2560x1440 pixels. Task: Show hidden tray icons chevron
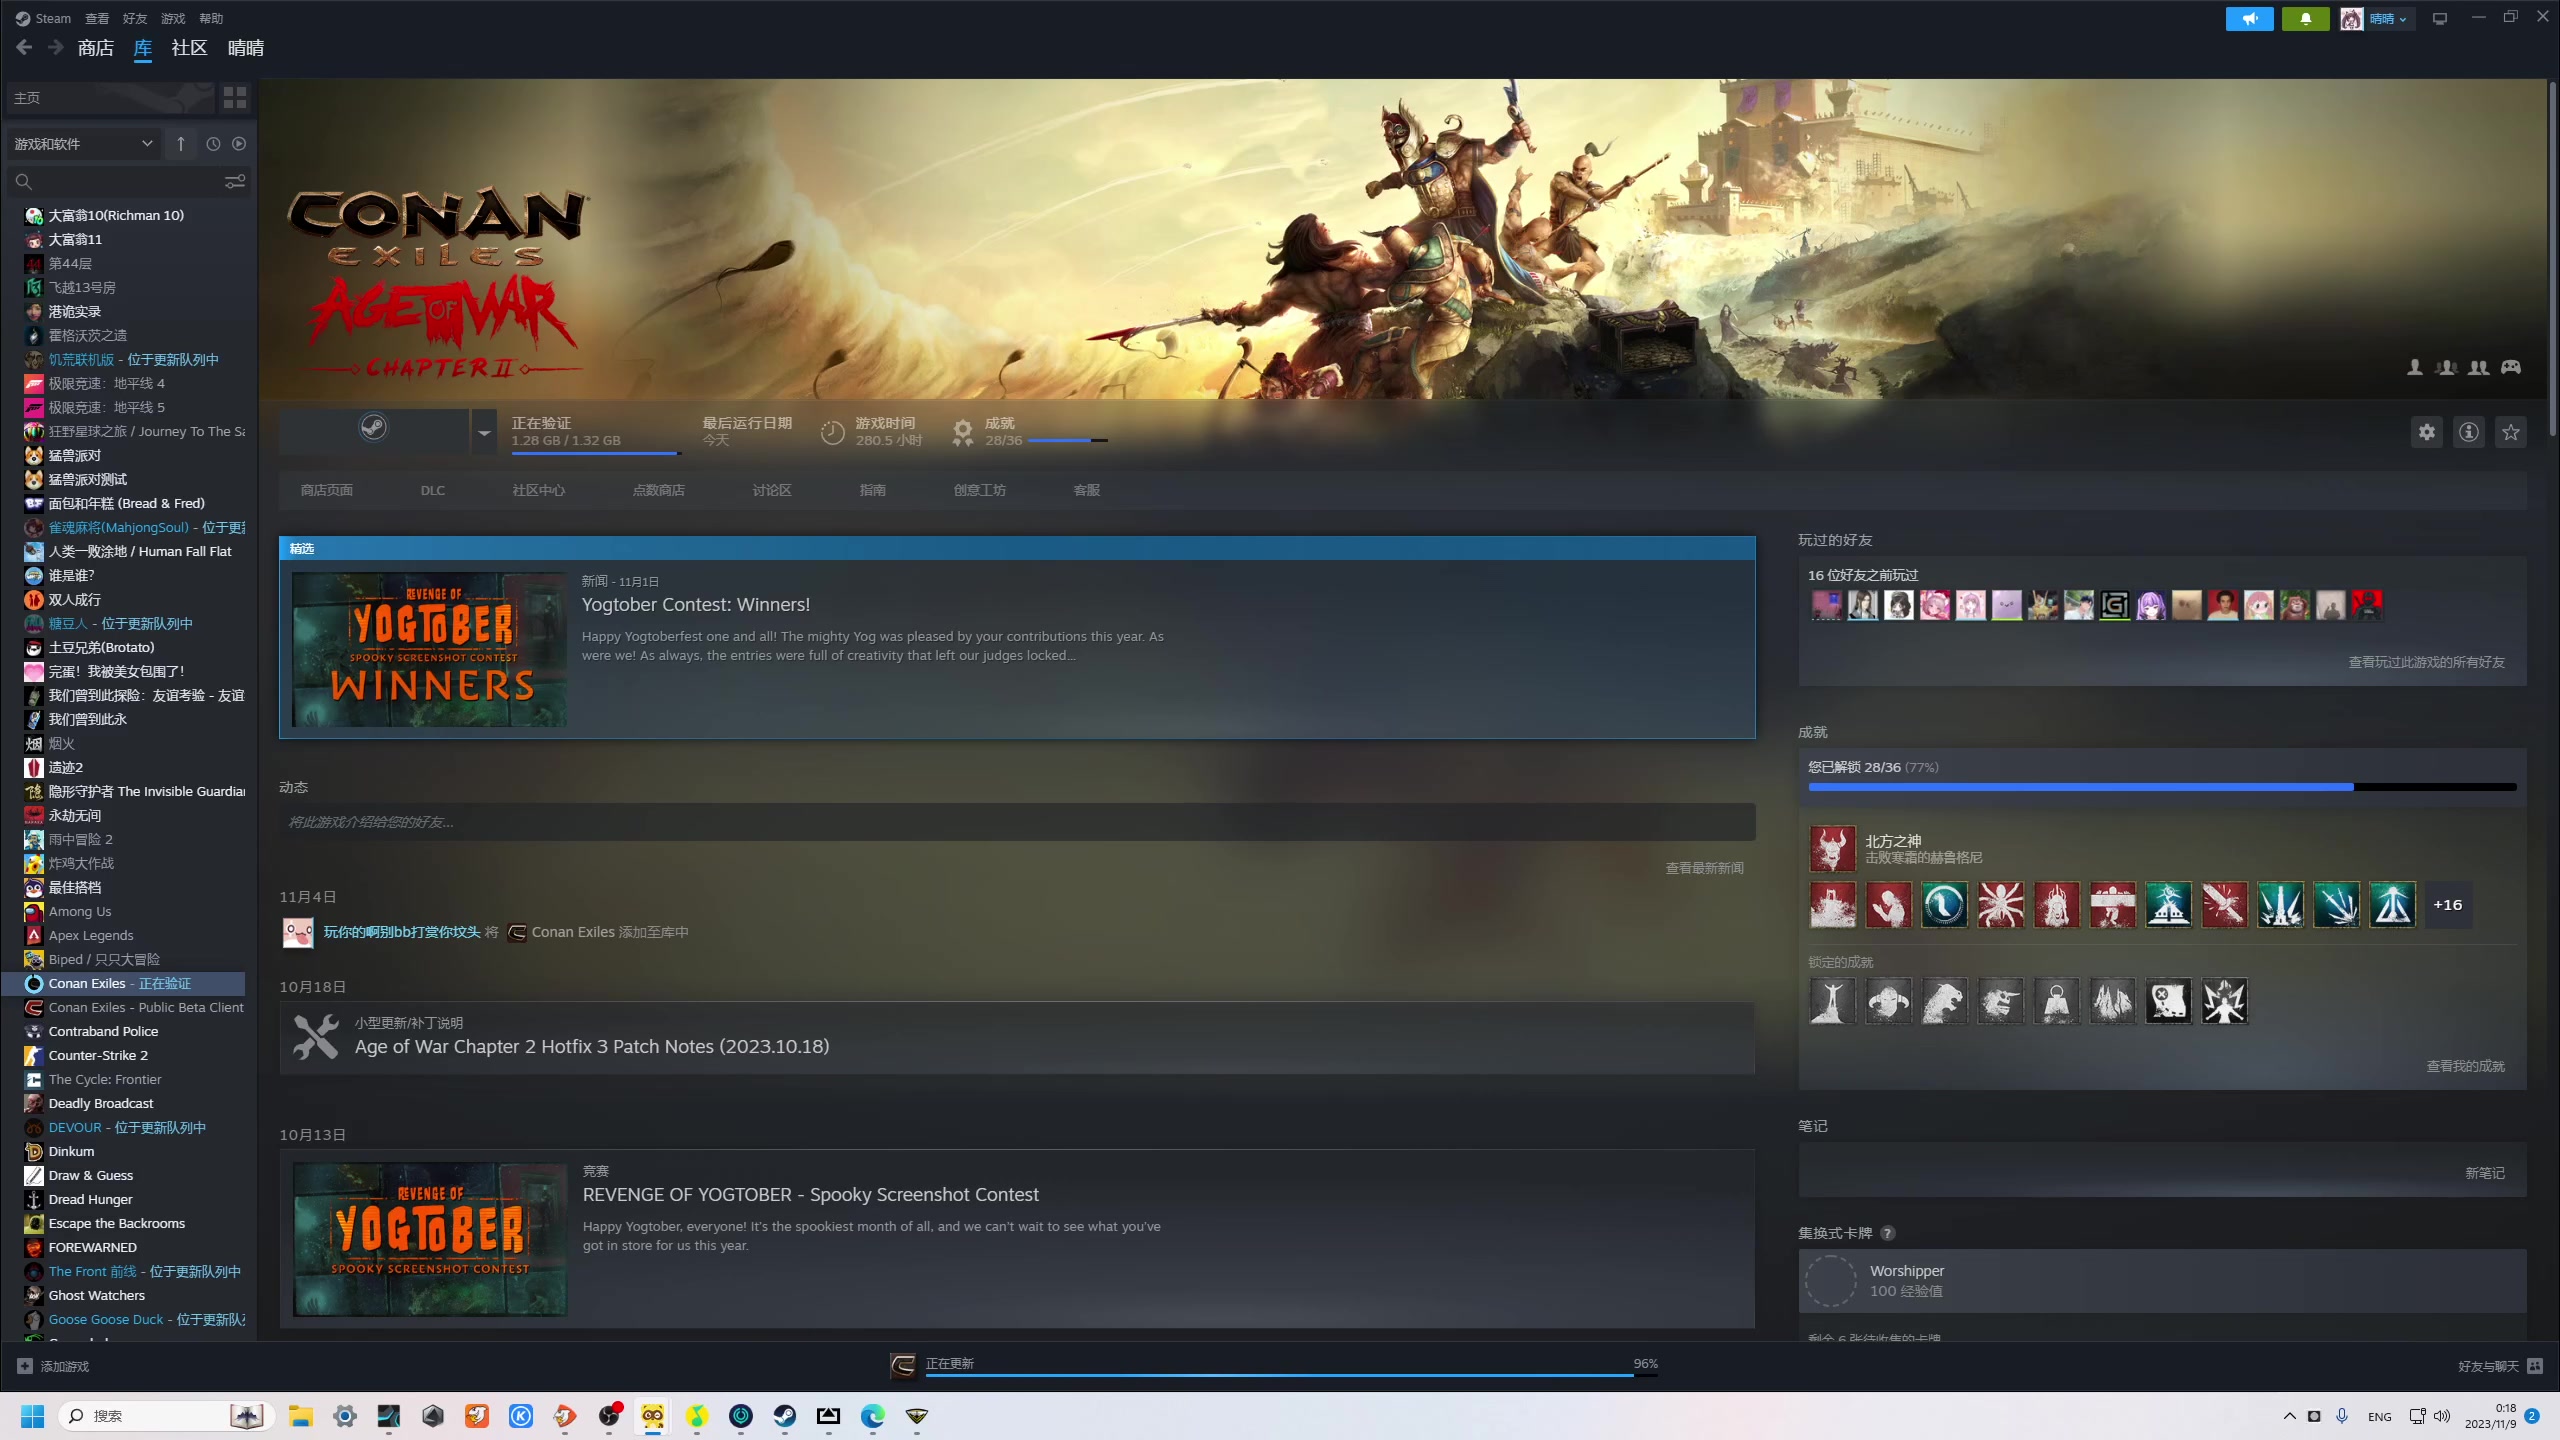pyautogui.click(x=2289, y=1416)
